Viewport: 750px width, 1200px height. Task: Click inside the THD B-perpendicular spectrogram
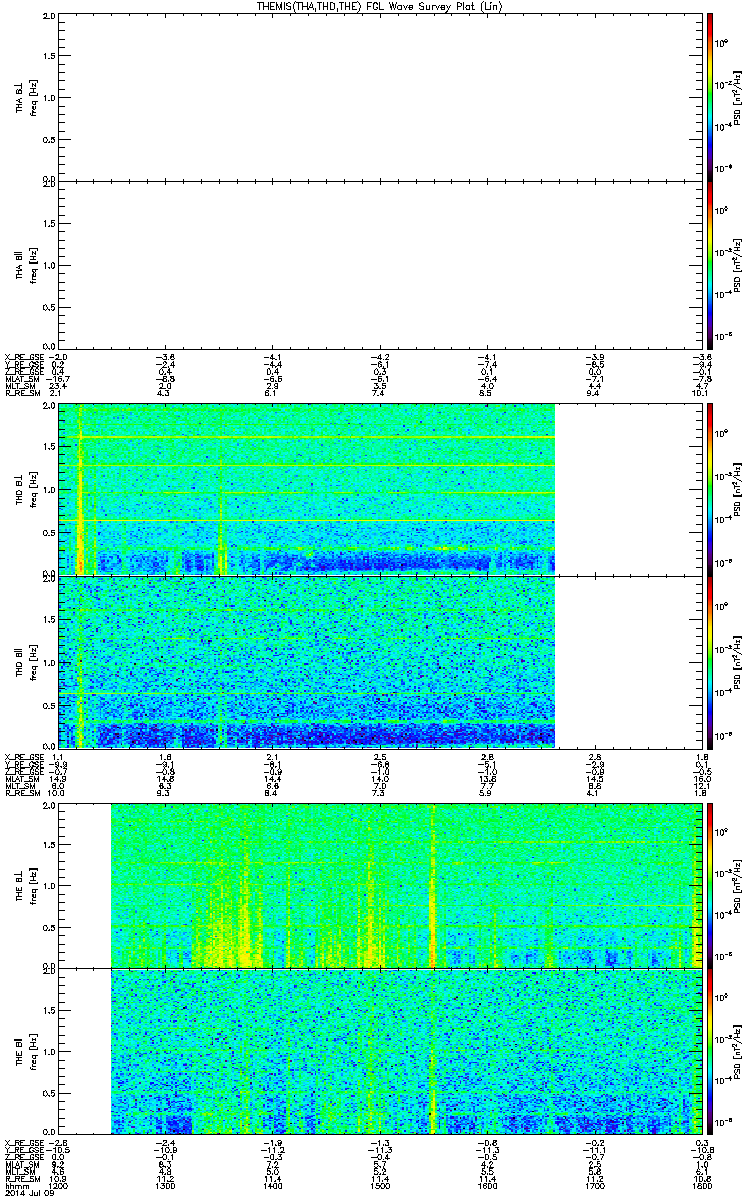[307, 489]
